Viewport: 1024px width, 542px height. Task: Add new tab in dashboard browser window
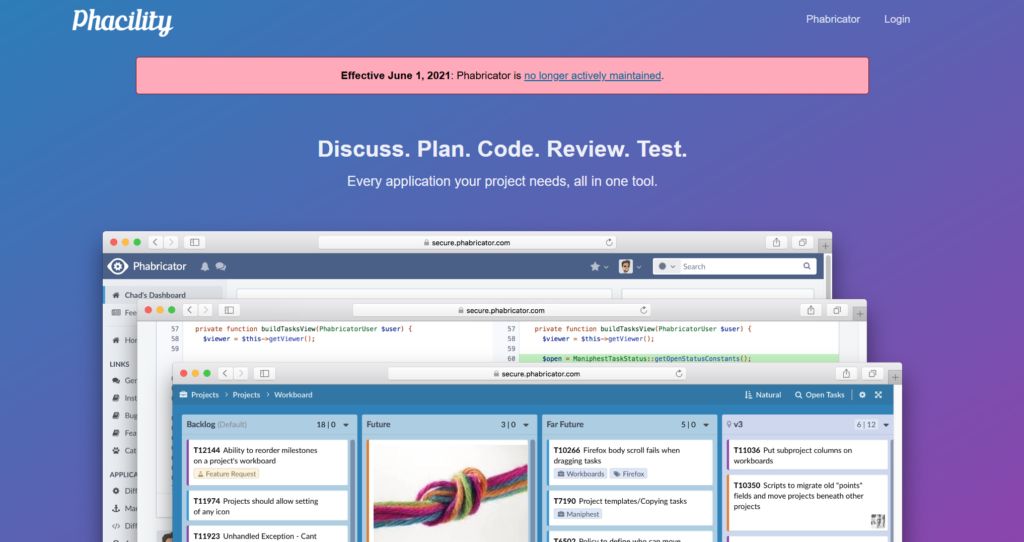[825, 246]
